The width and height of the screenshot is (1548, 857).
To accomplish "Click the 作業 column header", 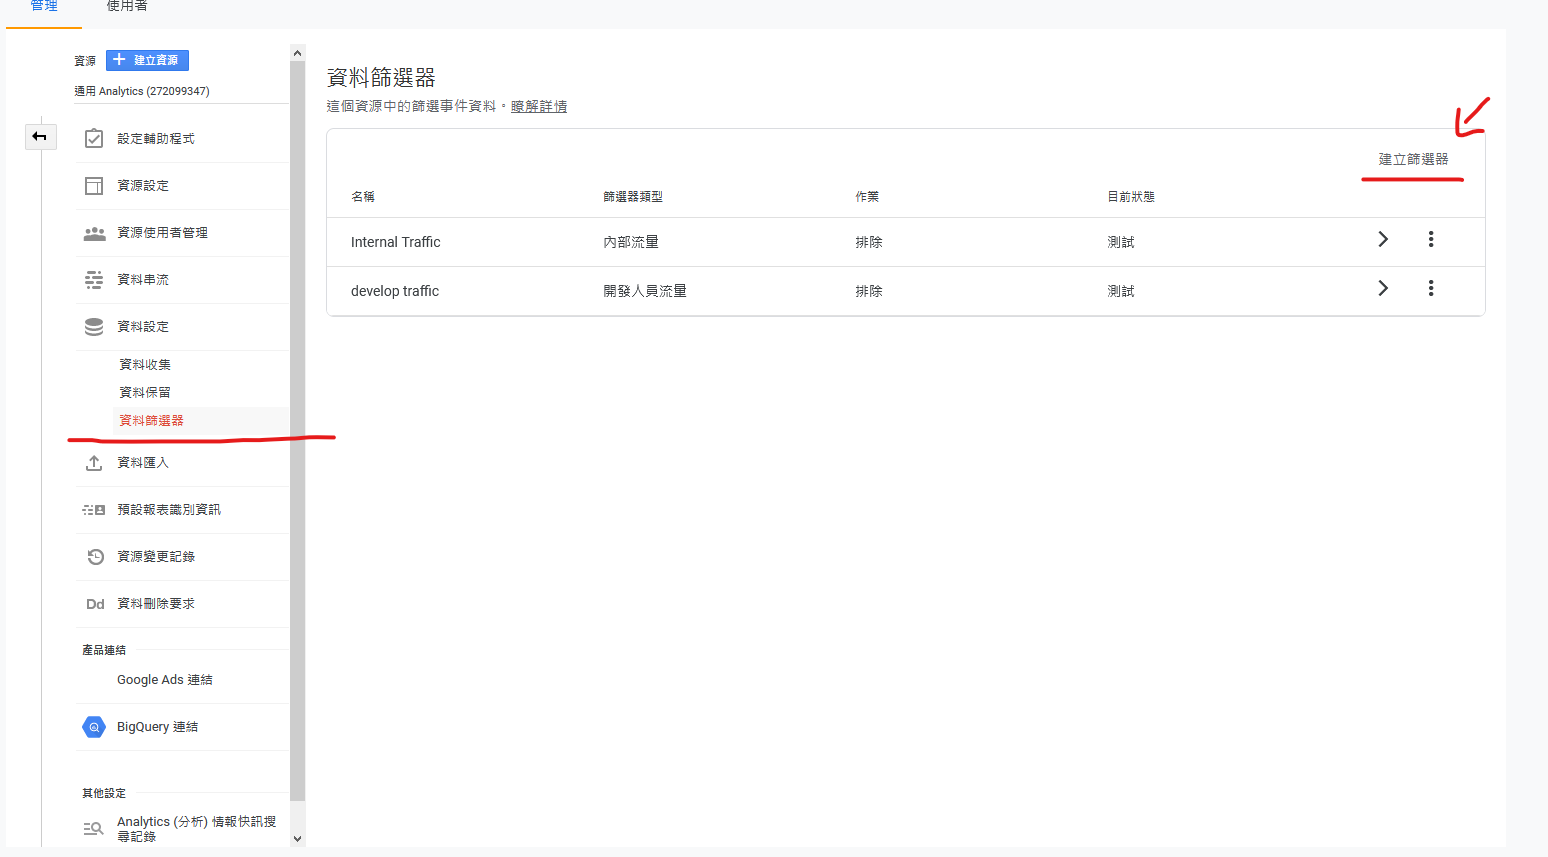I will click(x=867, y=197).
